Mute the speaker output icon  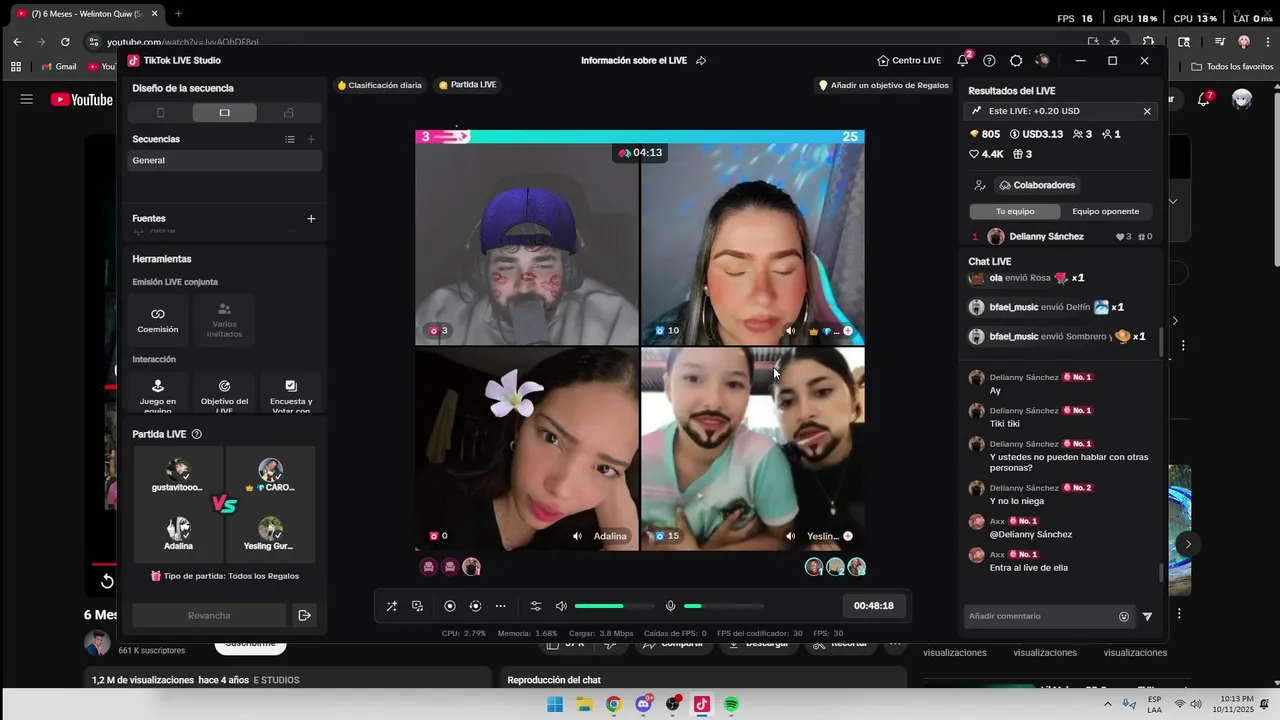[561, 606]
